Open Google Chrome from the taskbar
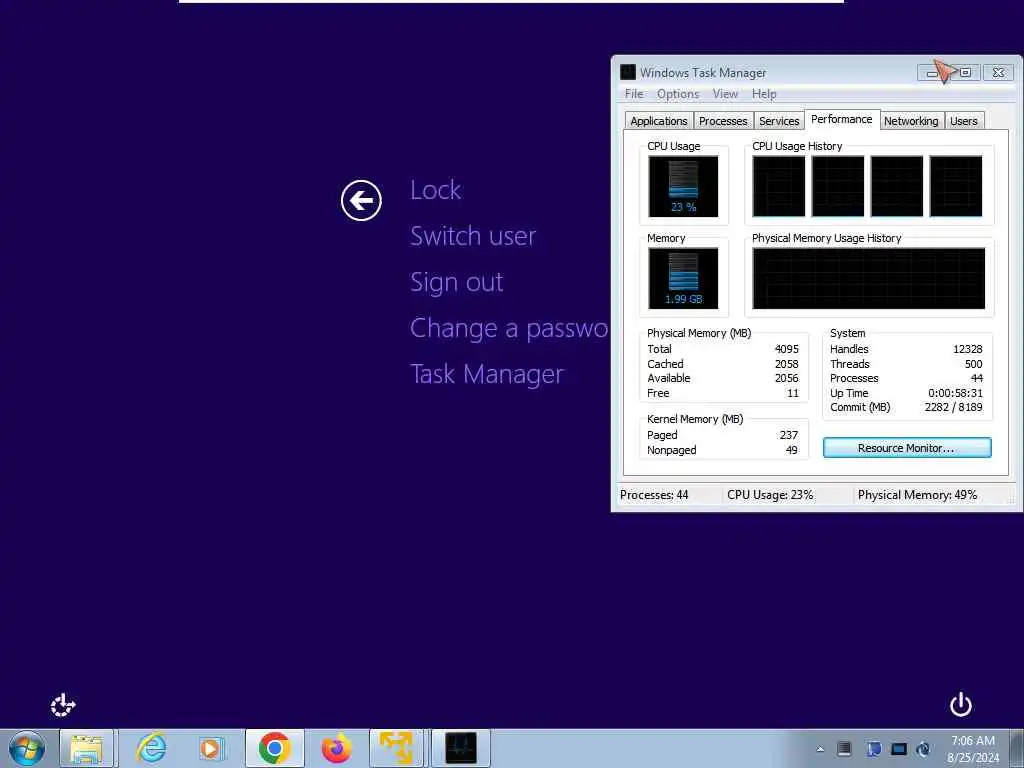Image resolution: width=1024 pixels, height=768 pixels. [274, 748]
